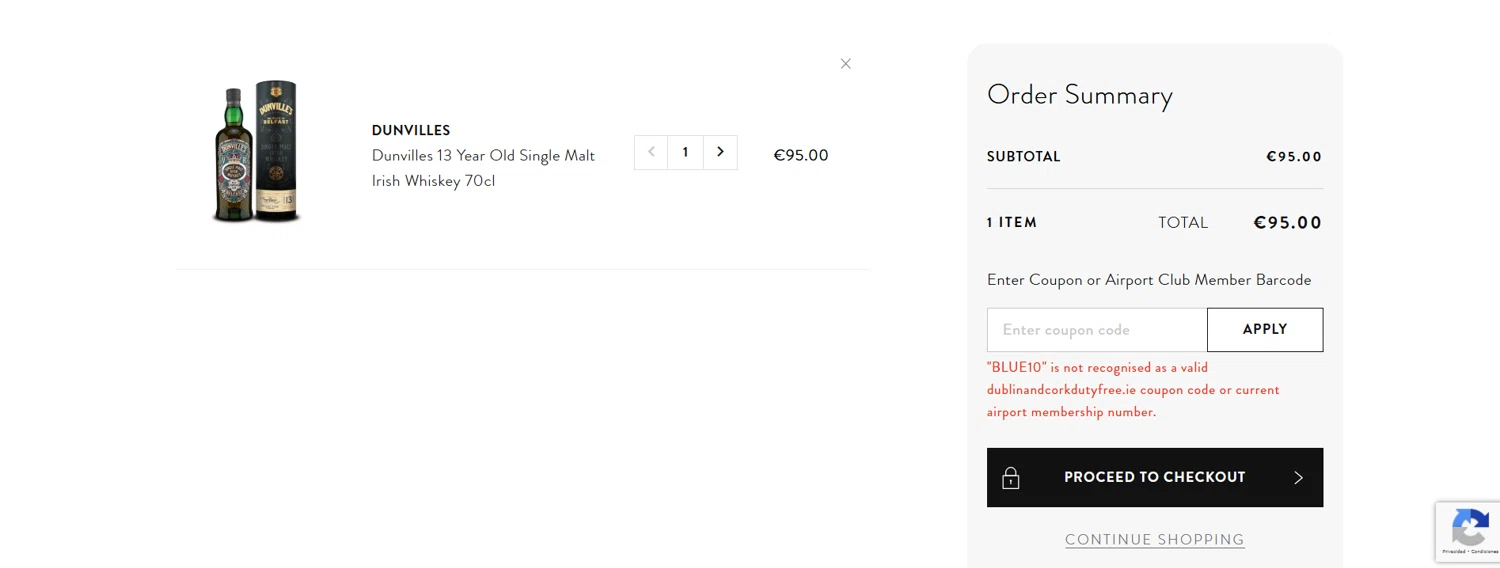The image size is (1500, 568).
Task: Decrease the whiskey quantity with left arrow
Action: 651,153
